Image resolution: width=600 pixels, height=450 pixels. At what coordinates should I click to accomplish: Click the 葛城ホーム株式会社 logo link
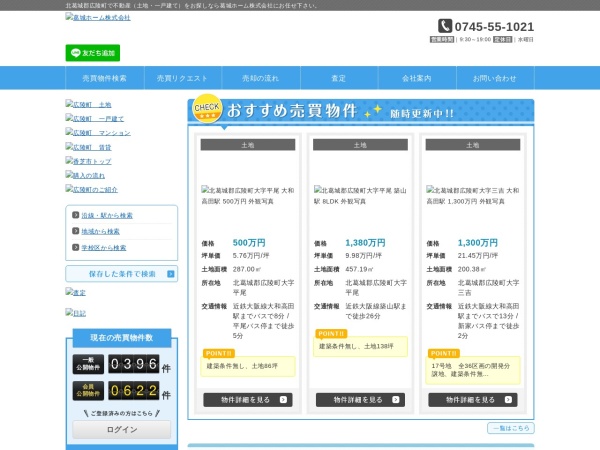point(98,17)
